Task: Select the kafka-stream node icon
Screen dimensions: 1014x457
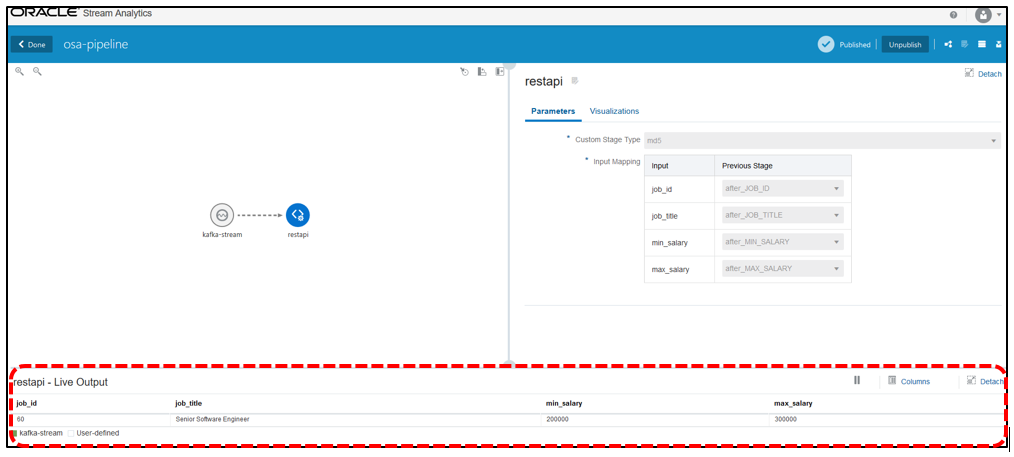Action: [x=221, y=215]
